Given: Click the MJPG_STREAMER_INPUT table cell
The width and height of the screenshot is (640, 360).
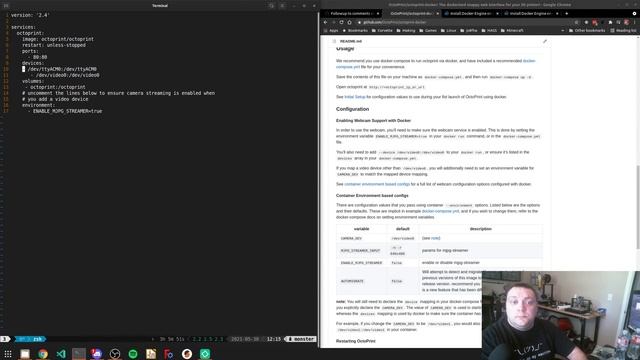Looking at the screenshot, I should [362, 251].
